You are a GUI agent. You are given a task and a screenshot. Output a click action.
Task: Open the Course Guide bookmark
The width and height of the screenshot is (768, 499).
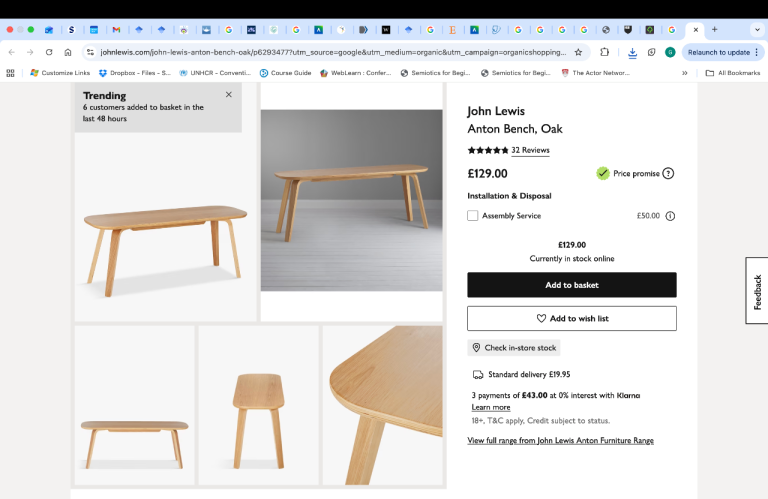coord(285,73)
